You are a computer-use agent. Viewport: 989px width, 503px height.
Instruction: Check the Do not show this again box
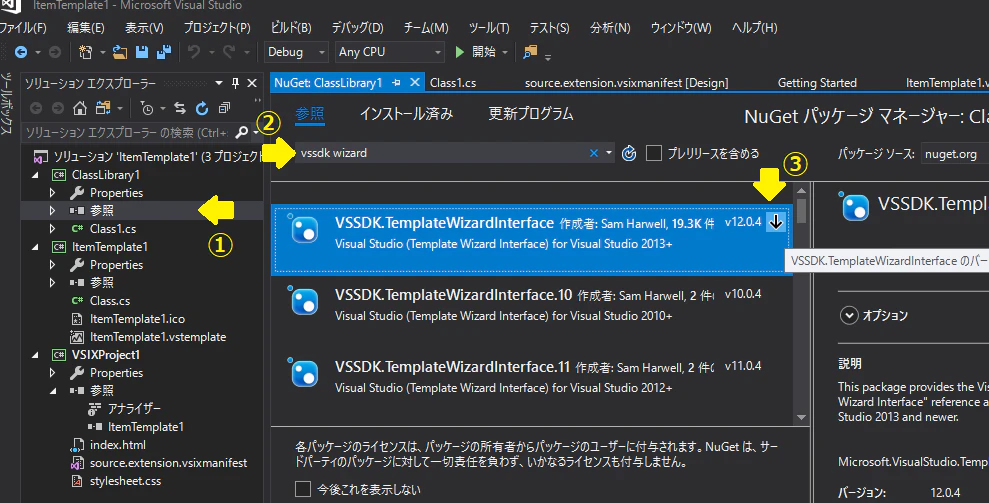pyautogui.click(x=303, y=489)
